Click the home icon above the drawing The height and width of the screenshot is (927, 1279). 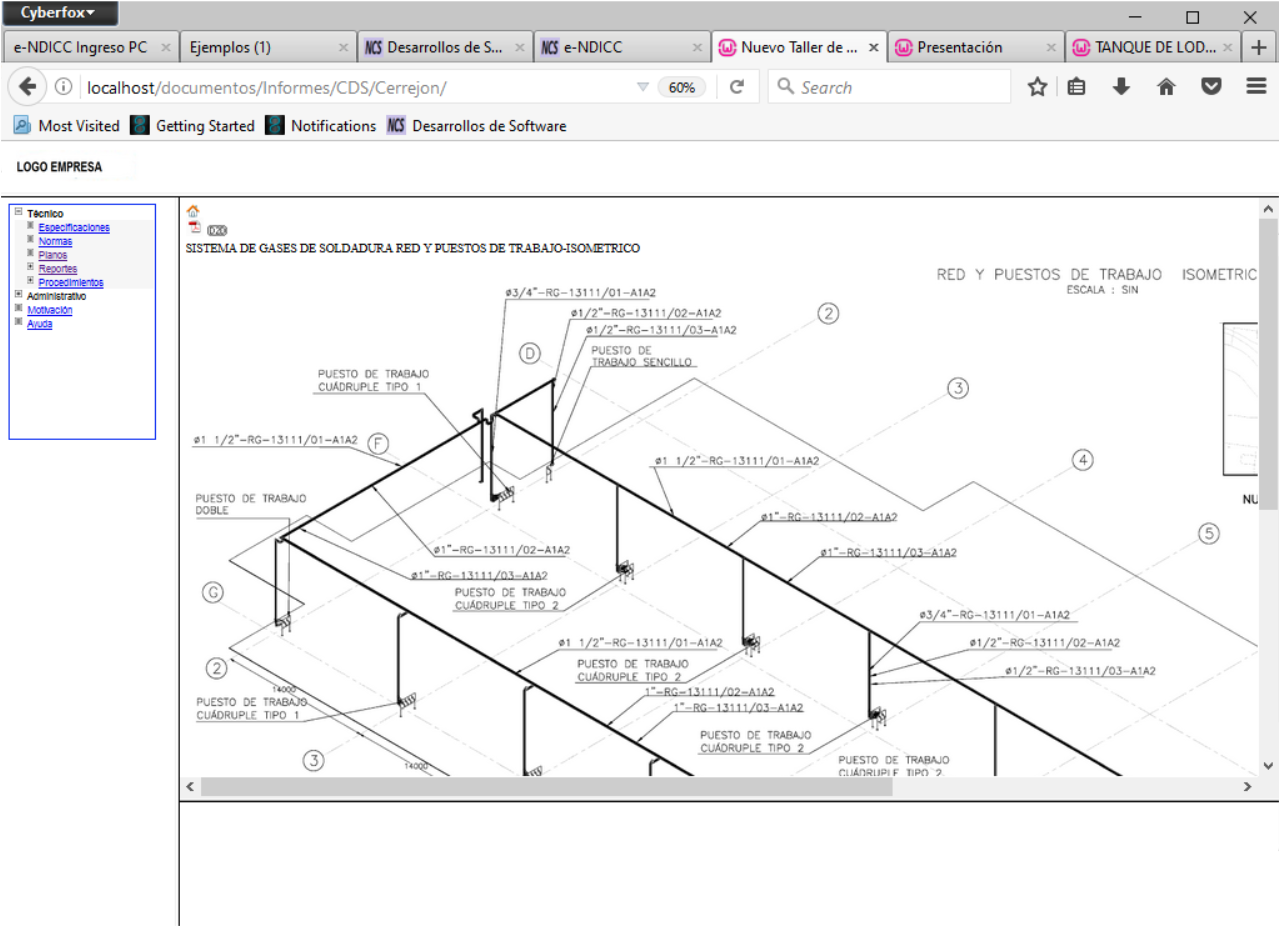click(x=193, y=211)
